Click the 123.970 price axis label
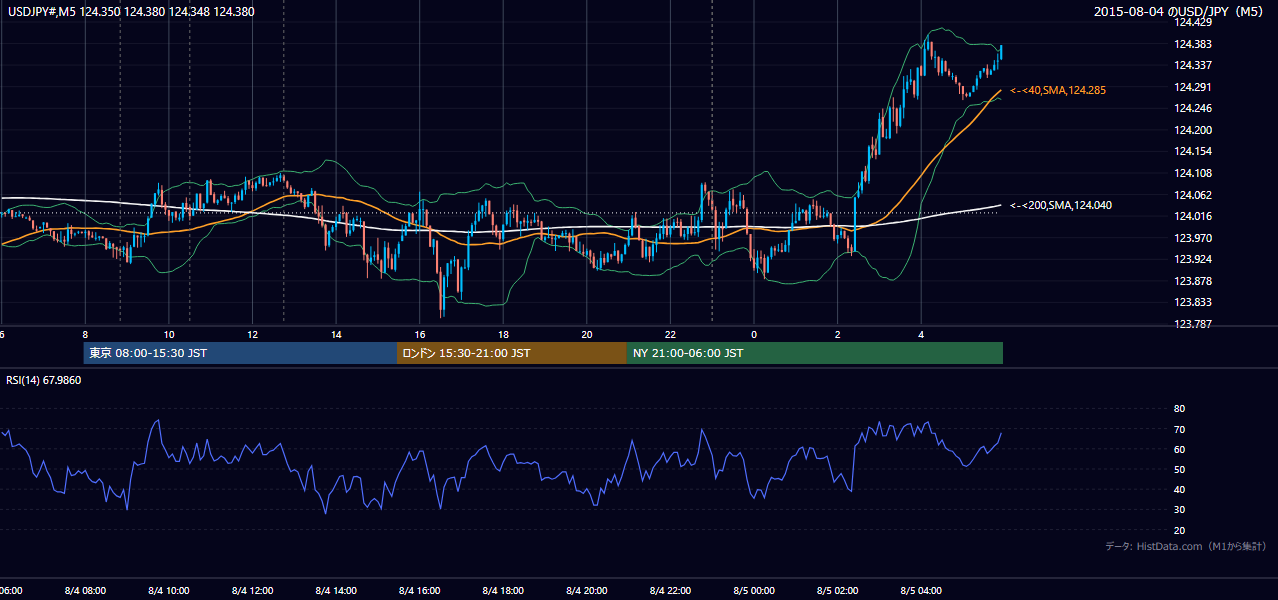Viewport: 1278px width, 600px height. coord(1192,238)
